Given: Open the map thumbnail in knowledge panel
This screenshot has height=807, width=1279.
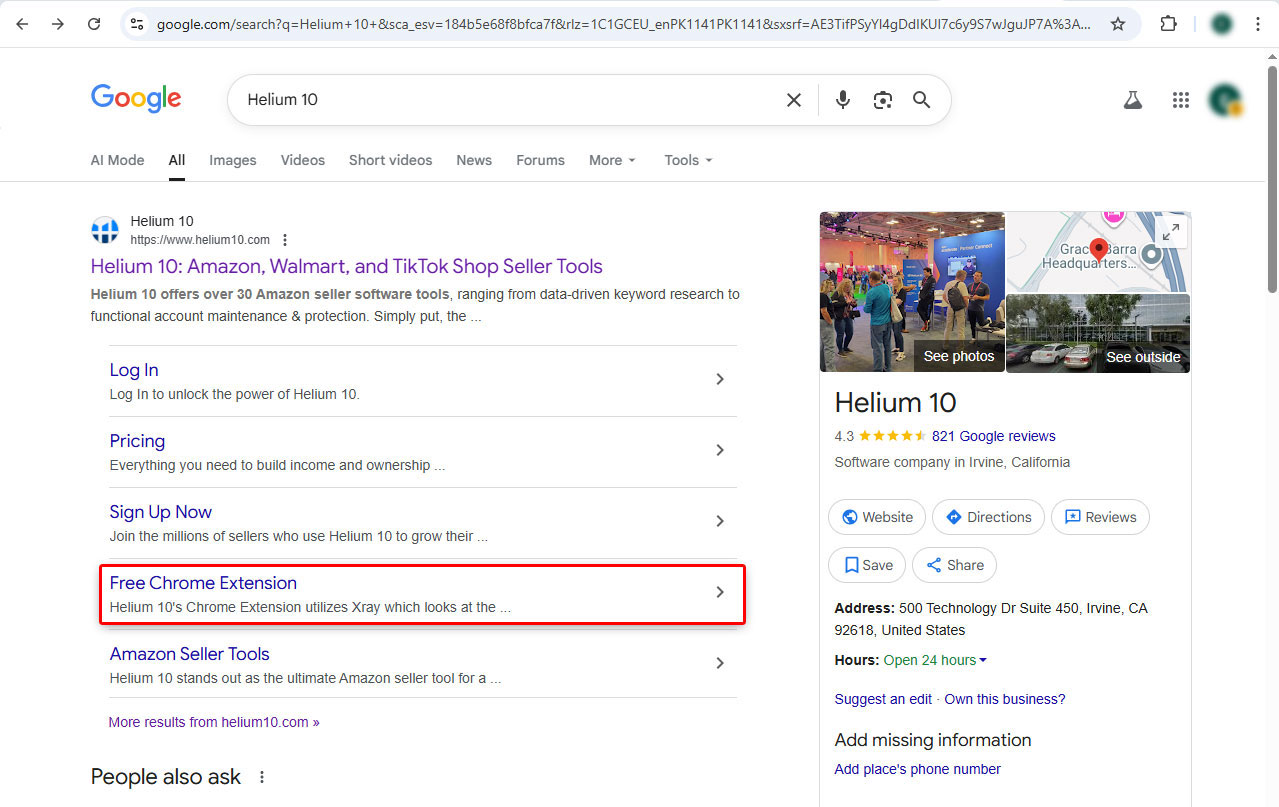Looking at the screenshot, I should (1098, 252).
